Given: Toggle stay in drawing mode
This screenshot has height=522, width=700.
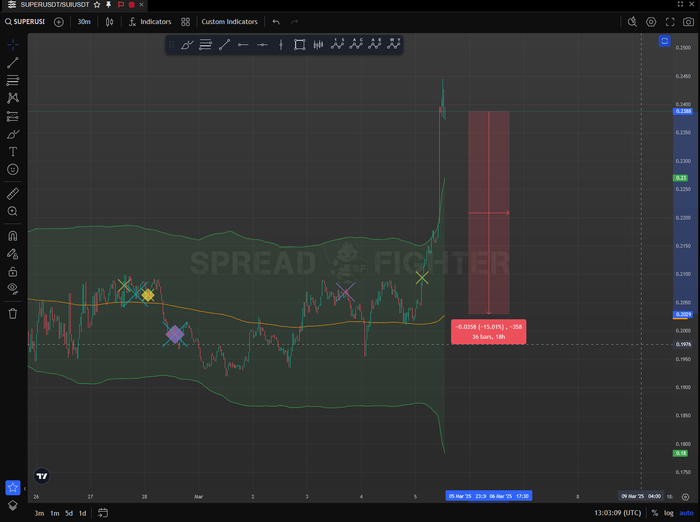Looking at the screenshot, I should point(13,254).
